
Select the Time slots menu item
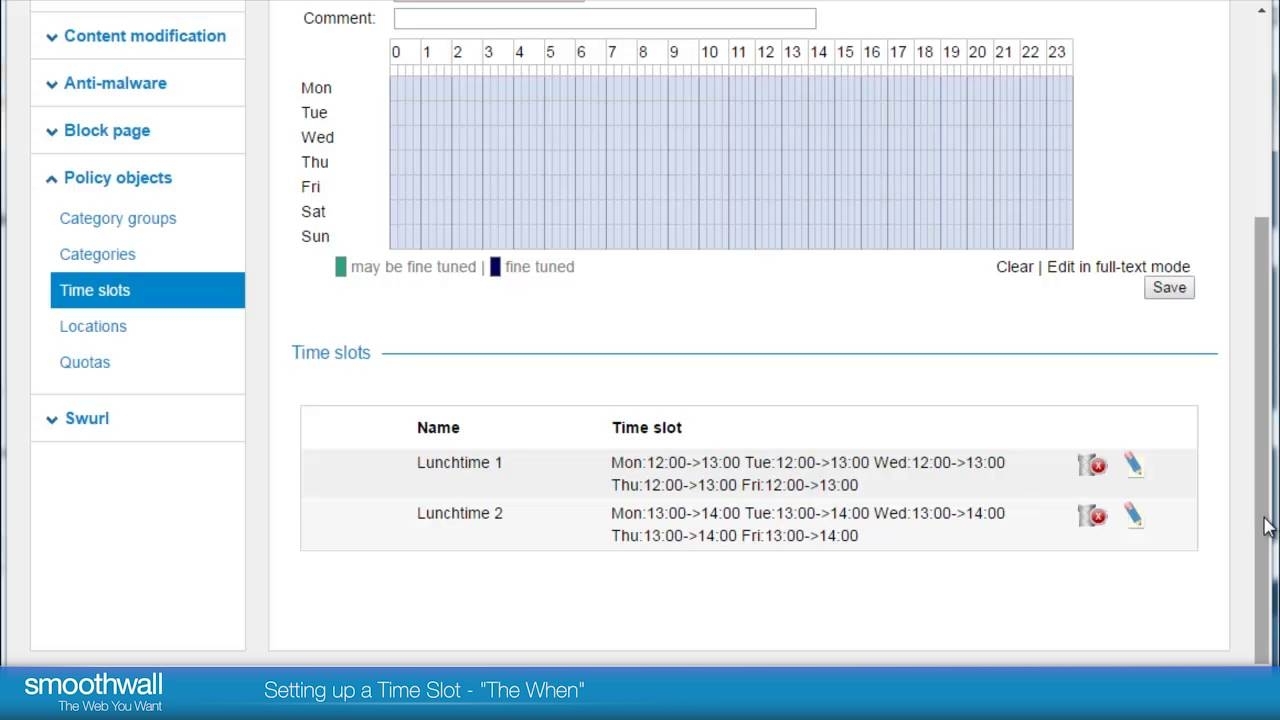click(x=147, y=290)
